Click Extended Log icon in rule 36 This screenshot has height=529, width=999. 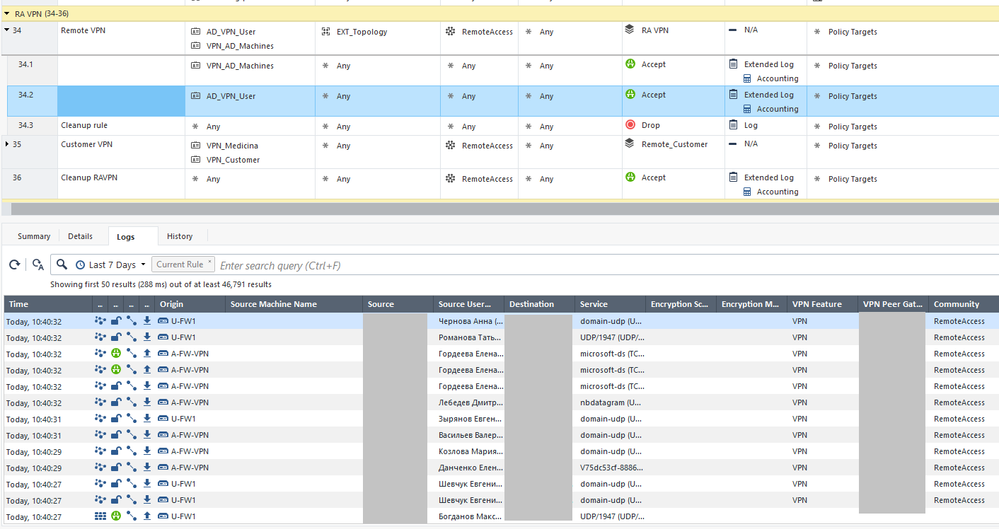click(x=734, y=178)
